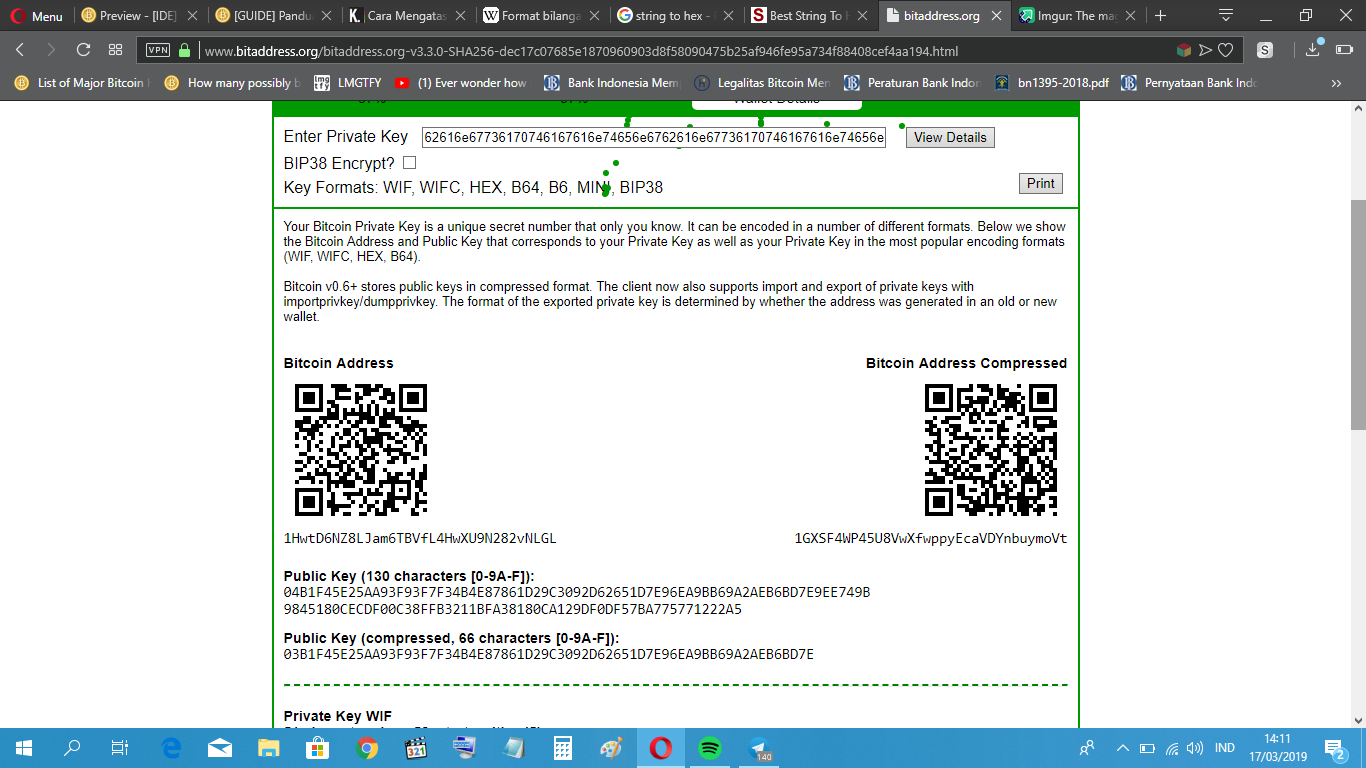
Task: Click the bitaddress.org URL address field
Action: click(x=580, y=51)
